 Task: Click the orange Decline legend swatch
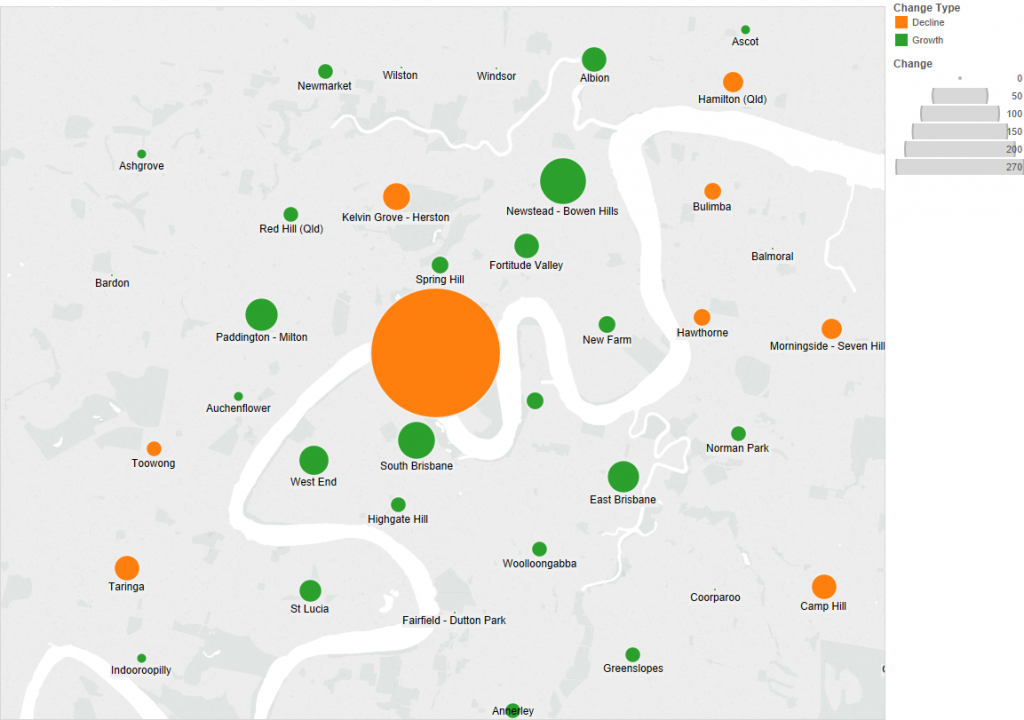[x=901, y=22]
